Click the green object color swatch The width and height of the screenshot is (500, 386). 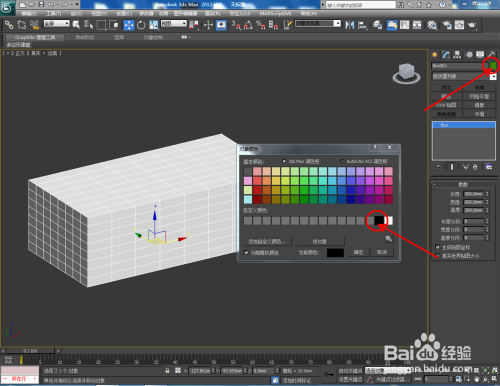click(x=493, y=66)
